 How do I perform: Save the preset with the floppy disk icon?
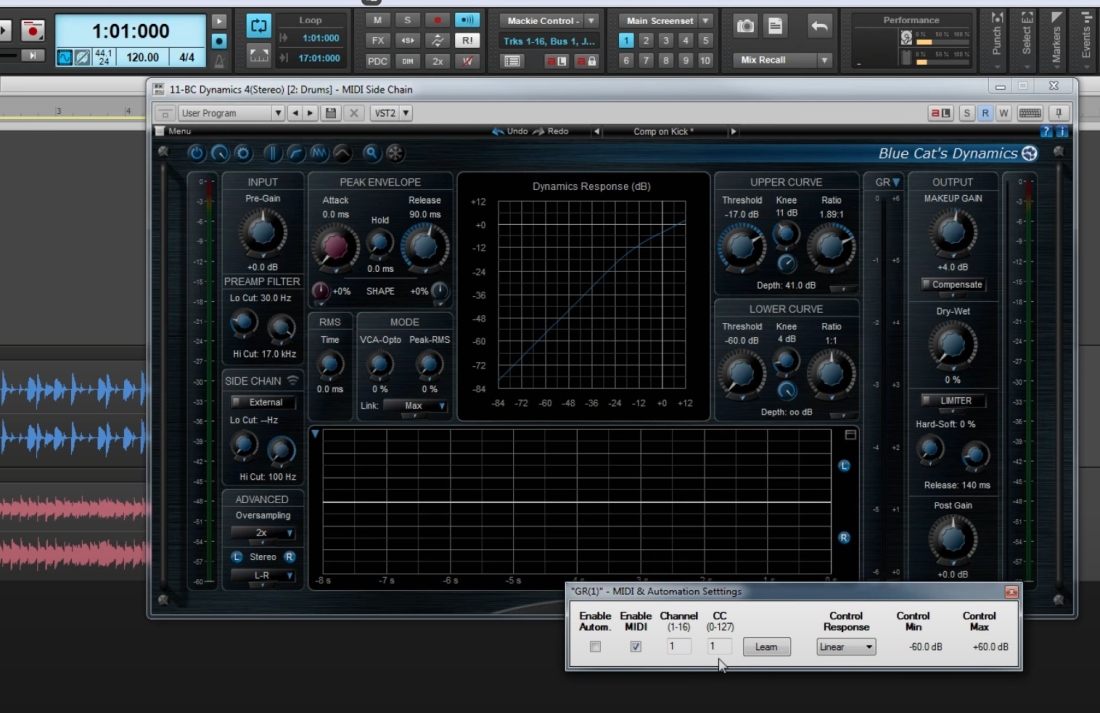click(x=331, y=113)
